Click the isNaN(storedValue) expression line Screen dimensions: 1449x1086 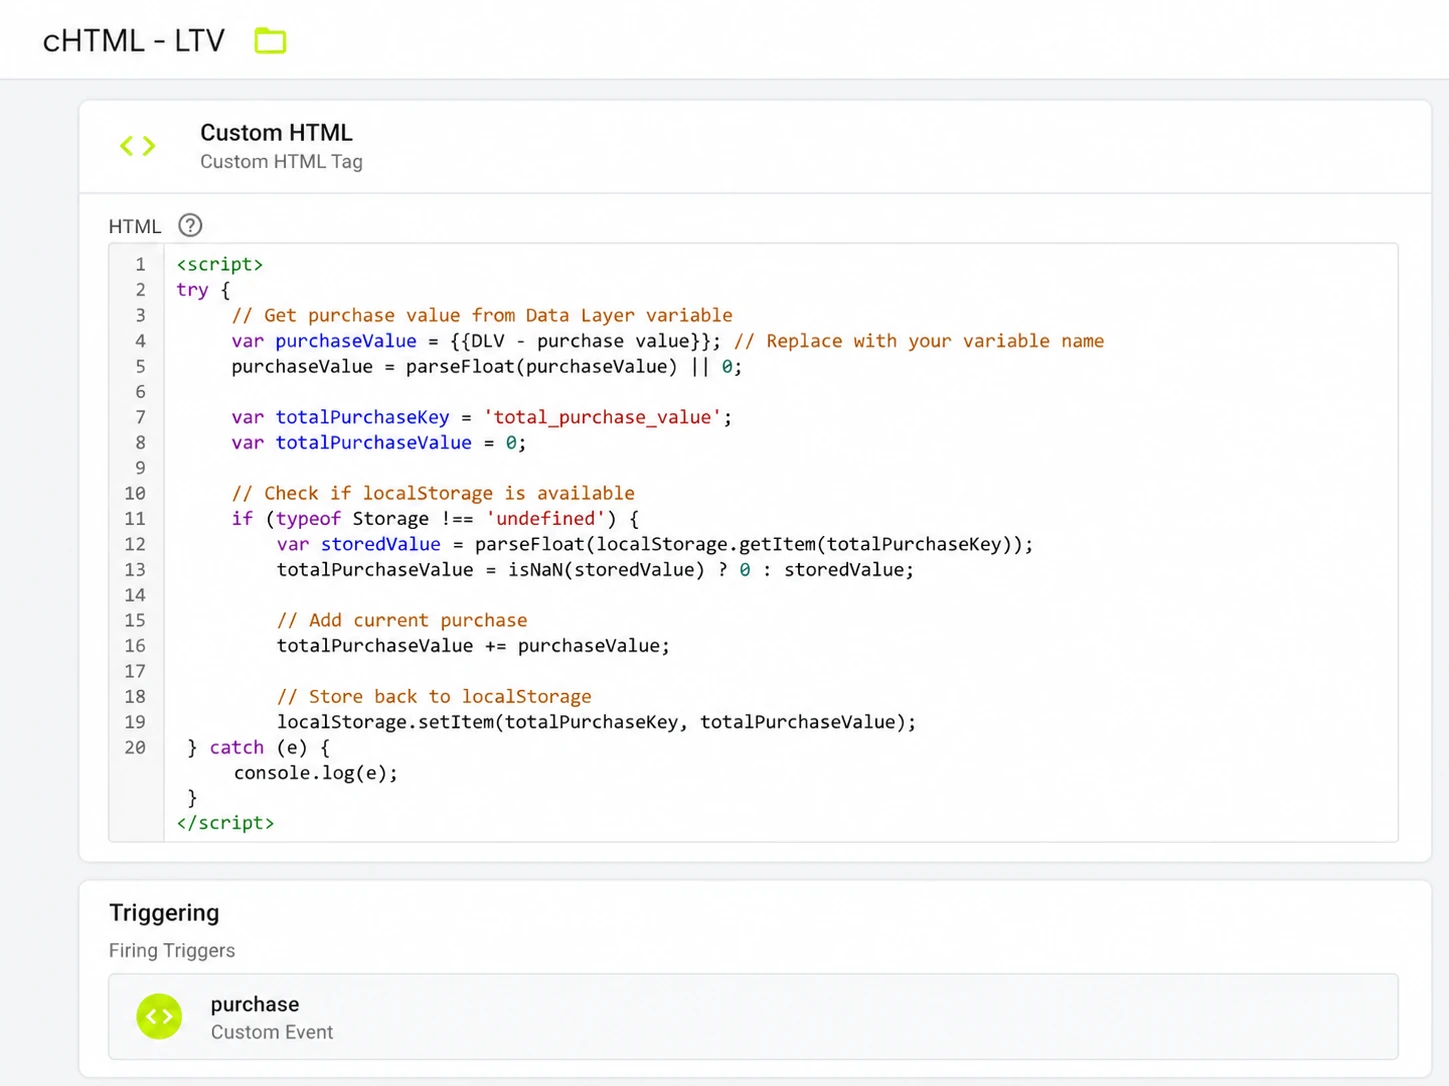pos(595,570)
